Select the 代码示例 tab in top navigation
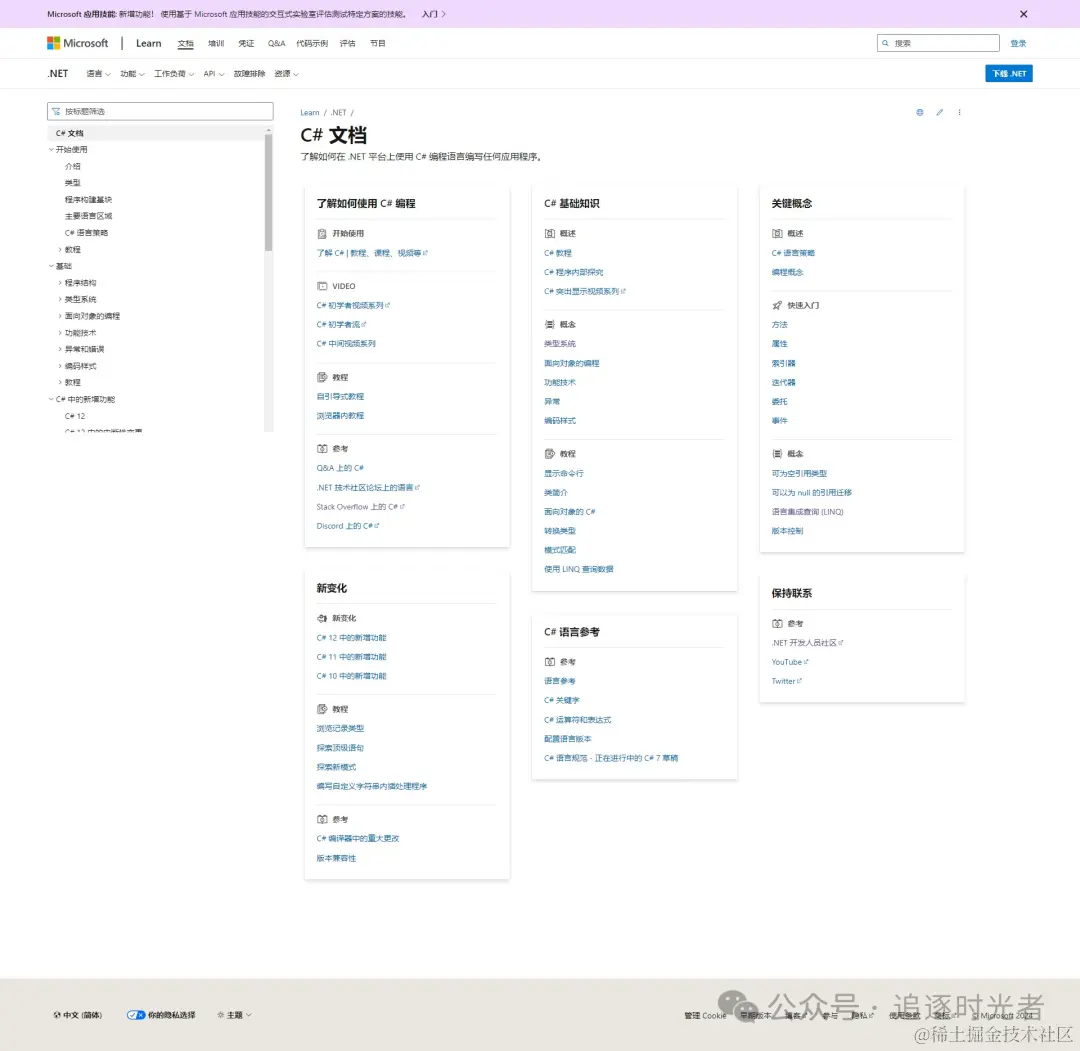This screenshot has width=1080, height=1051. [312, 43]
